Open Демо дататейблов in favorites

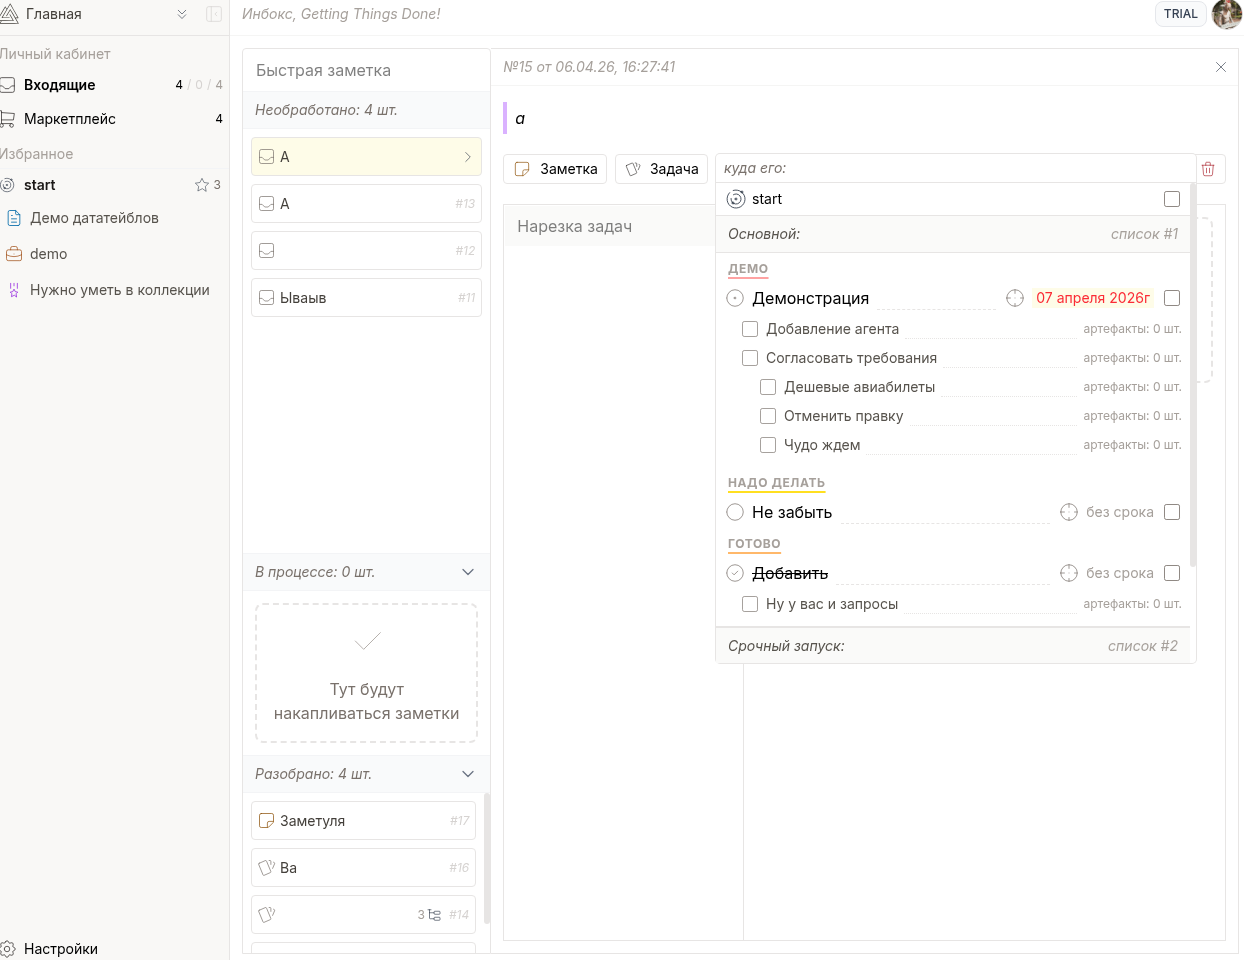tap(94, 218)
